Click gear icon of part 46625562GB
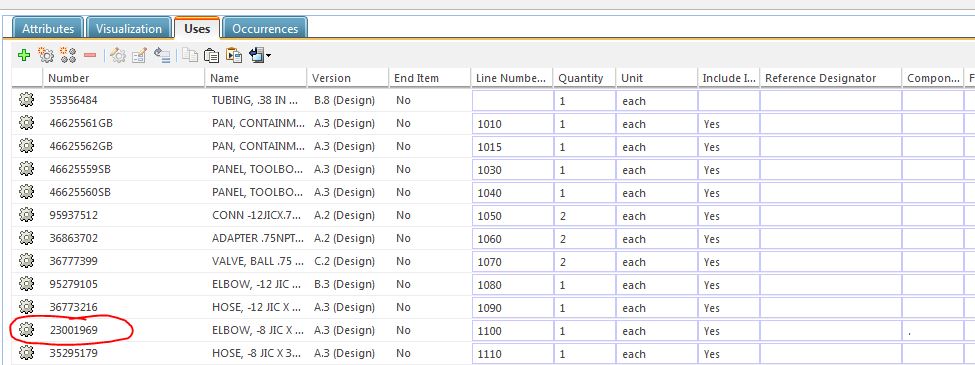Image resolution: width=975 pixels, height=365 pixels. pyautogui.click(x=26, y=146)
